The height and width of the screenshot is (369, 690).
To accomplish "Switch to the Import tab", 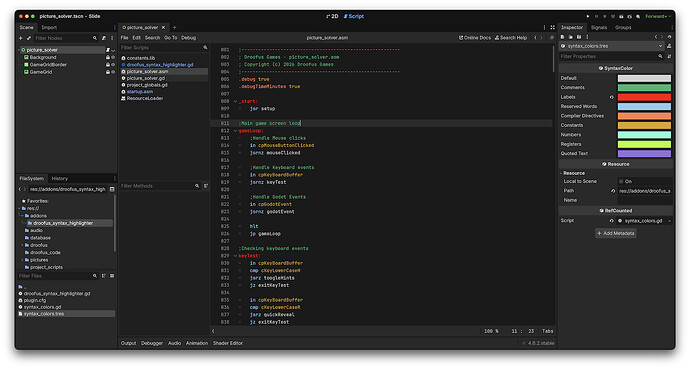I will click(49, 27).
